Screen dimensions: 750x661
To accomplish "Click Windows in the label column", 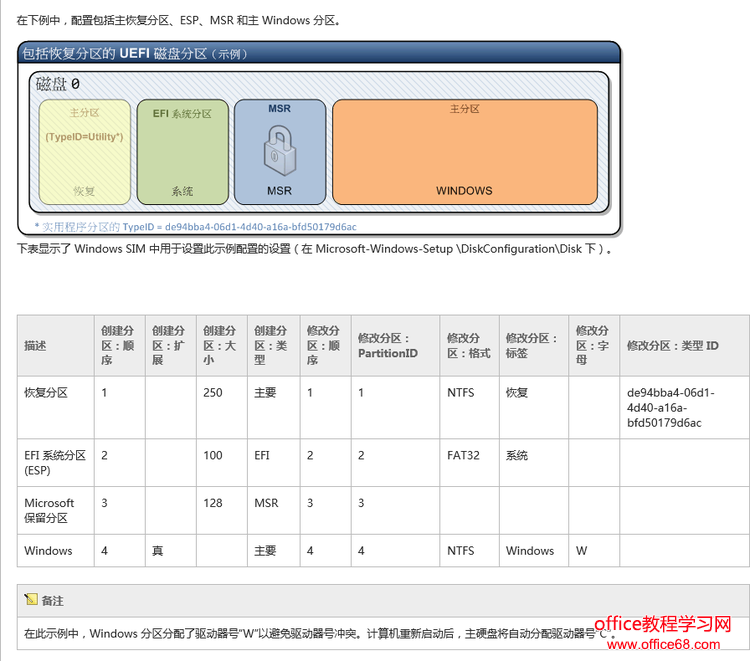I will click(x=530, y=551).
